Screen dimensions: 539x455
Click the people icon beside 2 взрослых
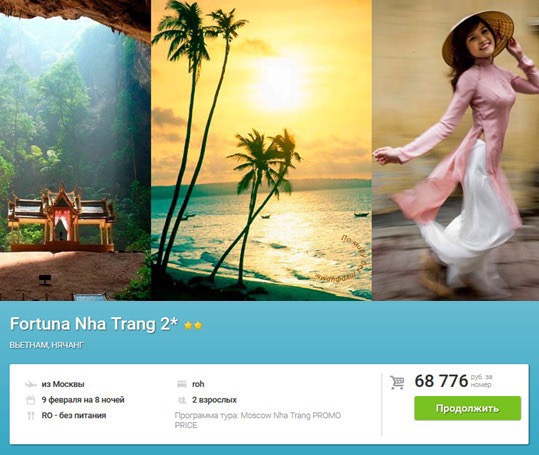click(181, 400)
